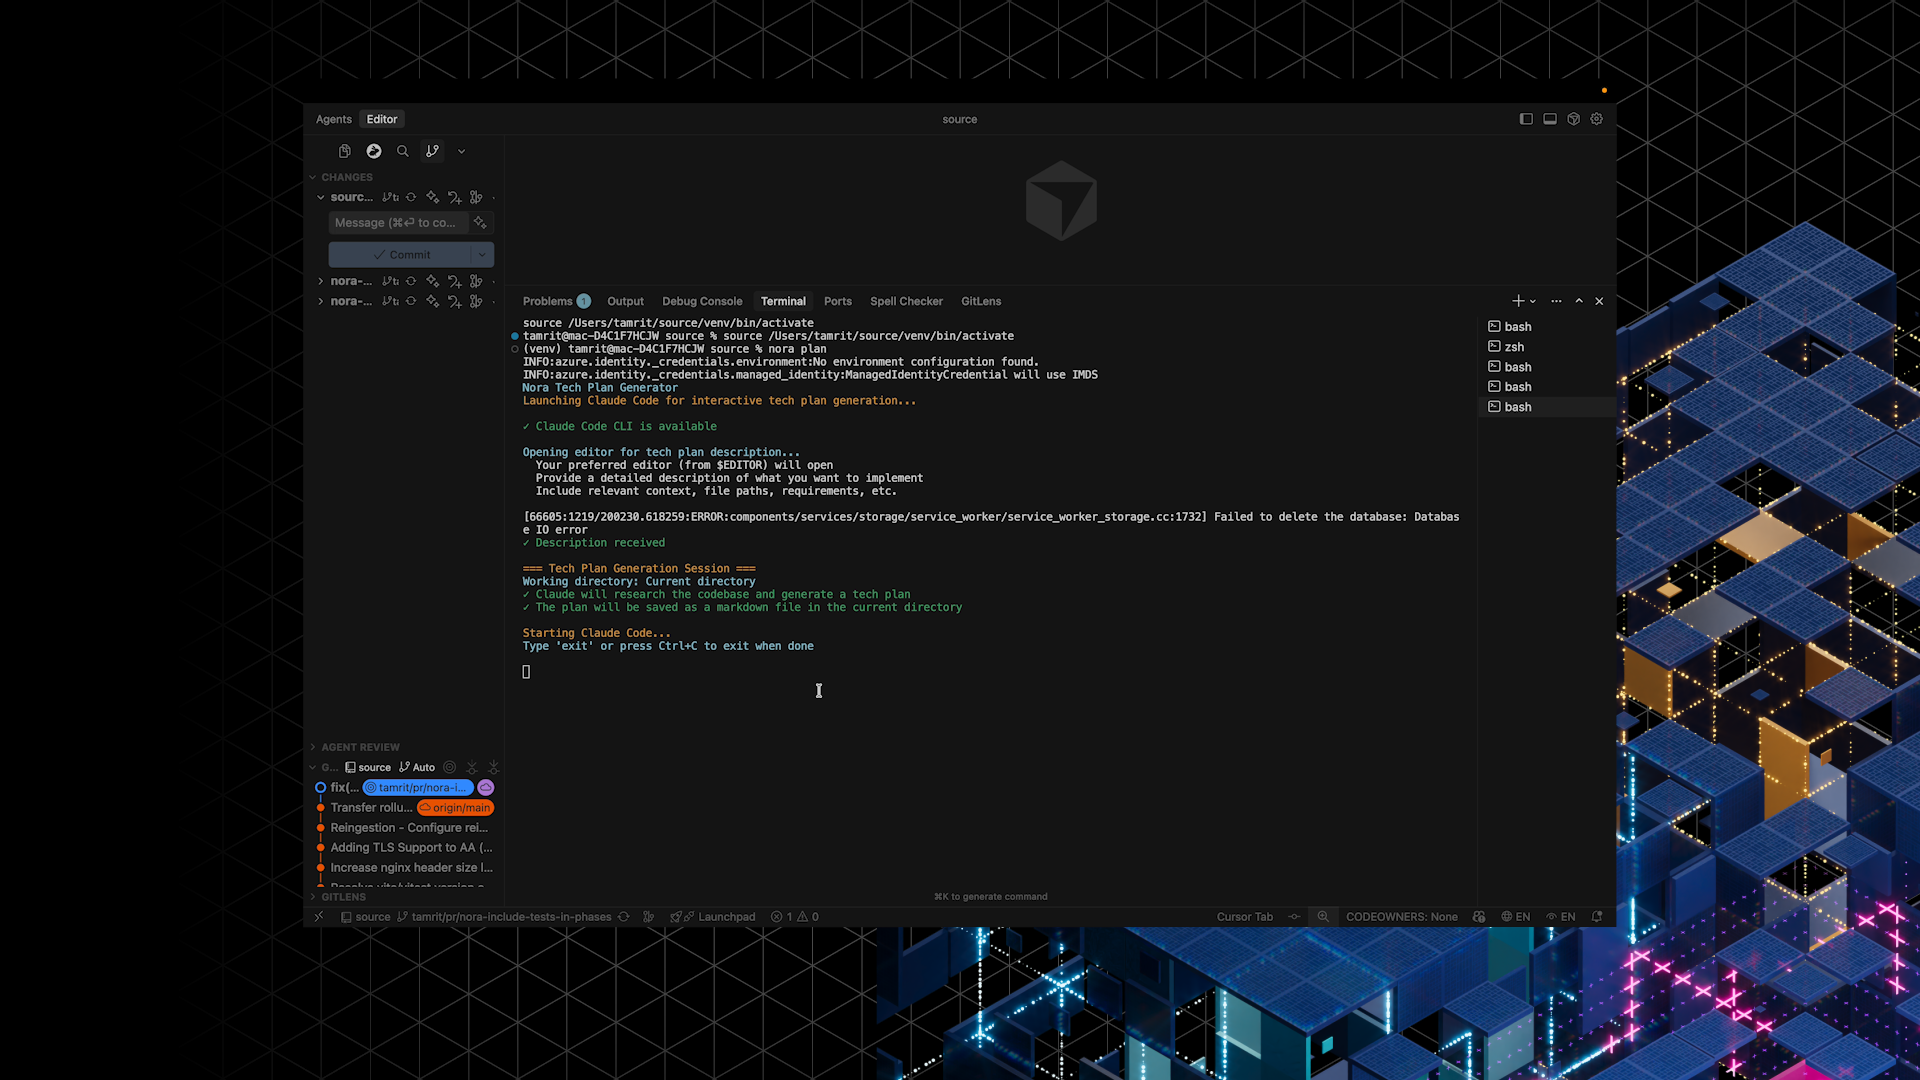Open the Spell Checker tab
The height and width of the screenshot is (1080, 1920).
906,301
